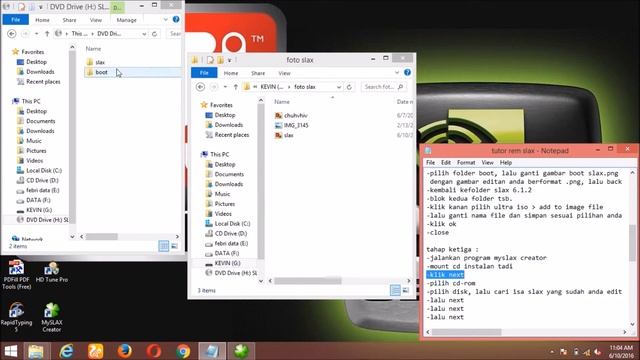Click the Windows Start button
The width and height of the screenshot is (640, 360).
pyautogui.click(x=11, y=351)
